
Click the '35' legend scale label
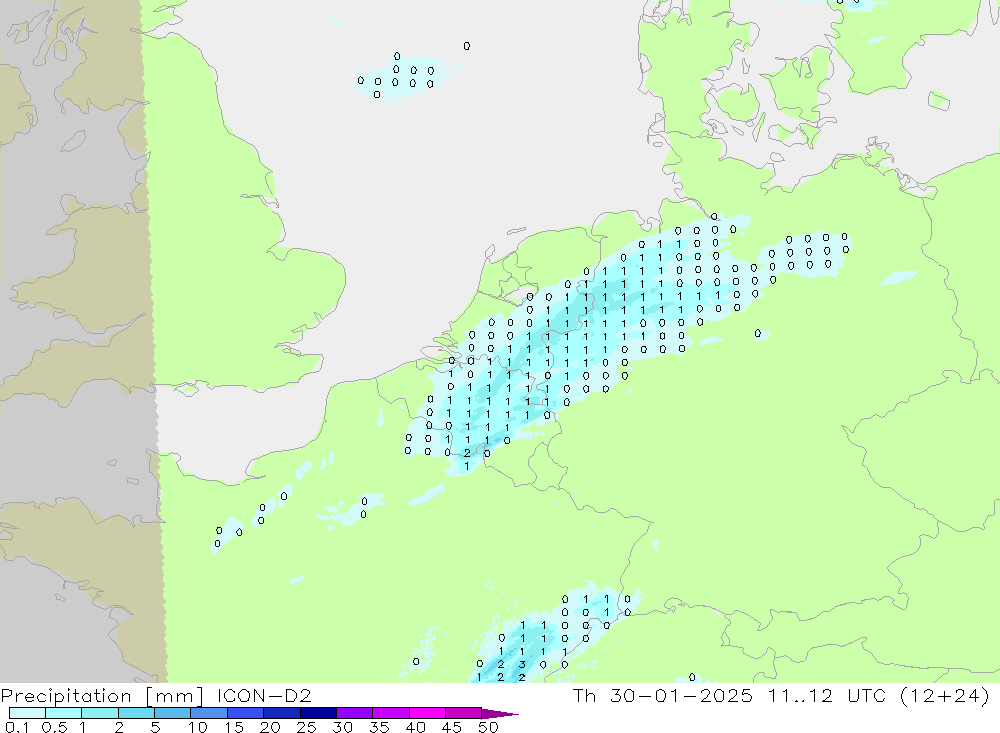coord(379,727)
